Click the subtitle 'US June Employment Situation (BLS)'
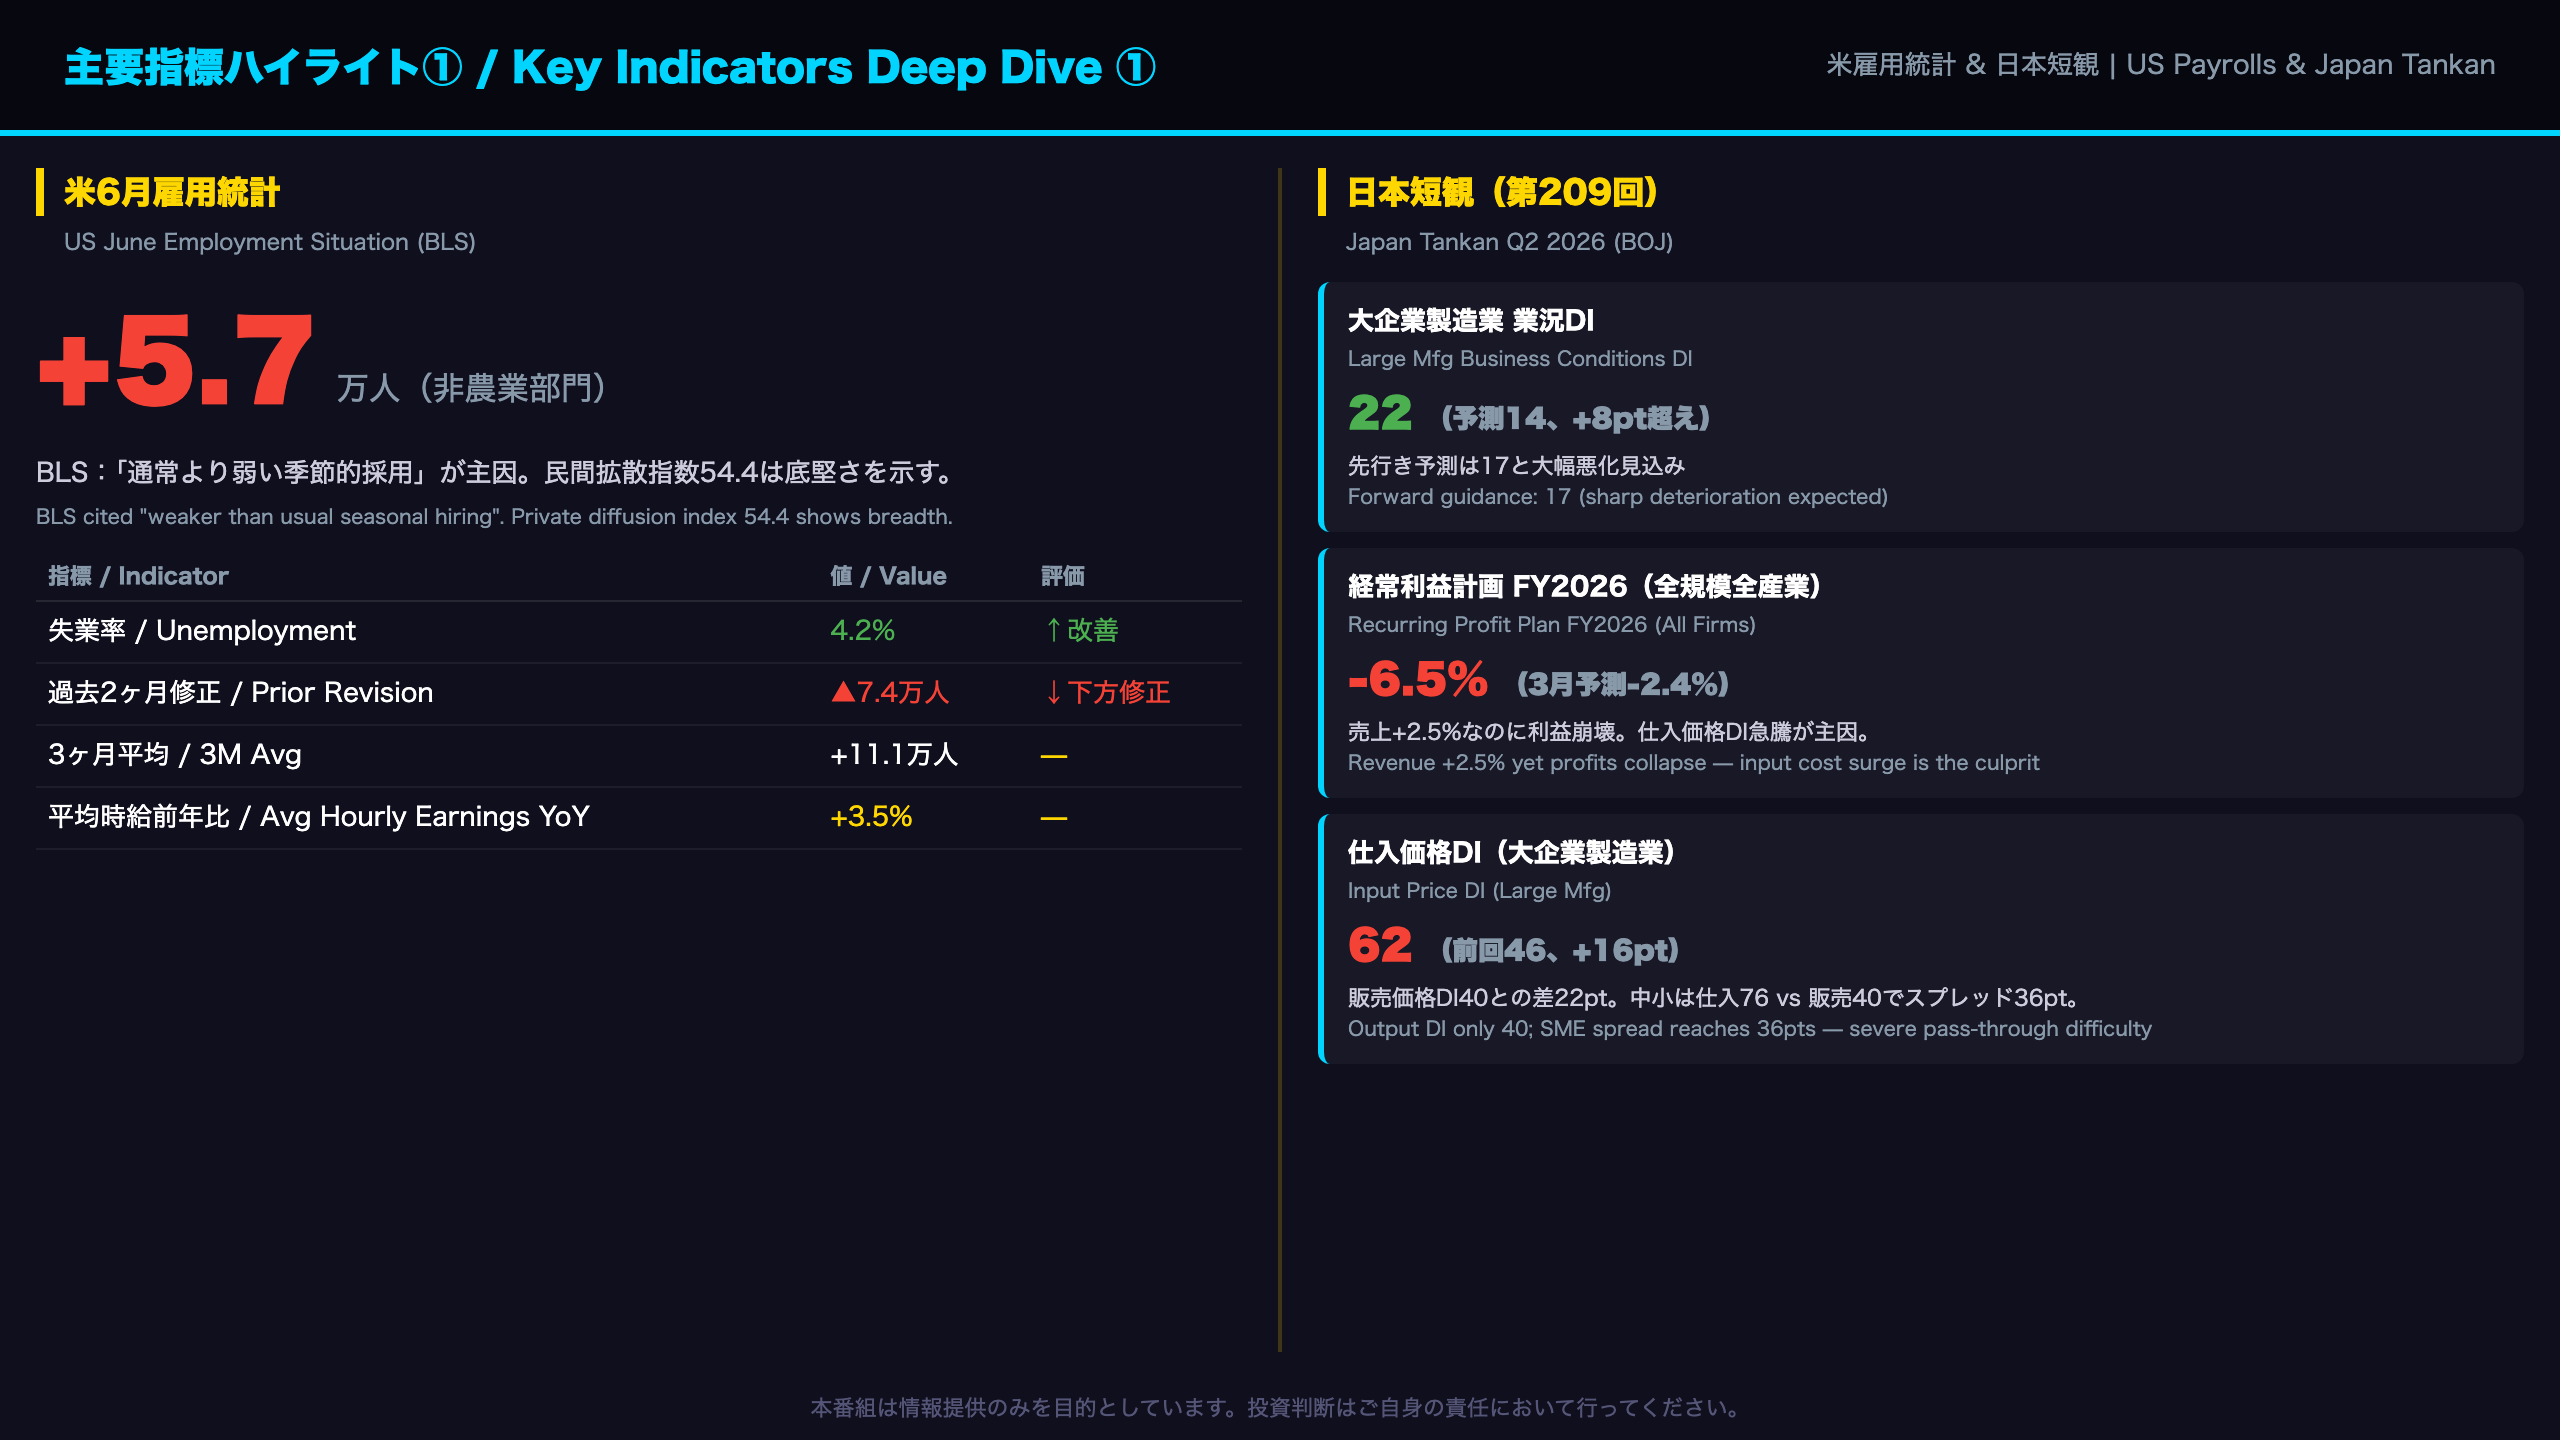The height and width of the screenshot is (1440, 2560). (270, 242)
